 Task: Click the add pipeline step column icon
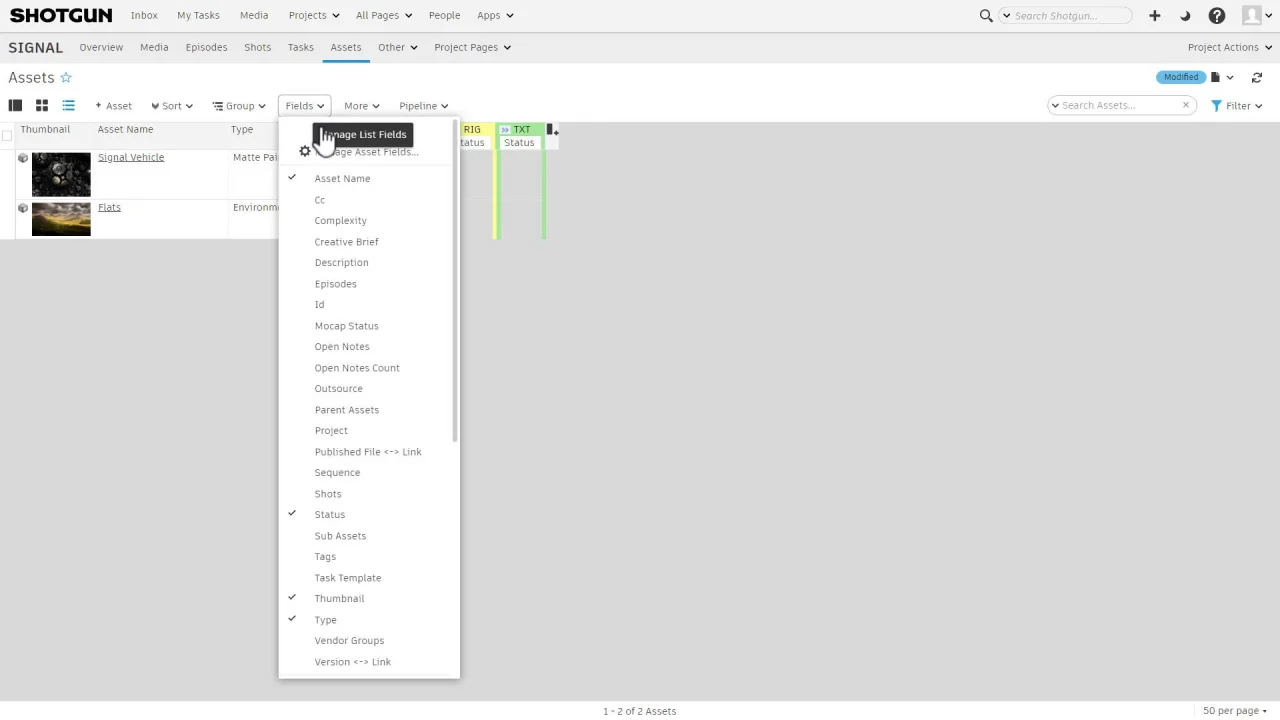coord(552,130)
